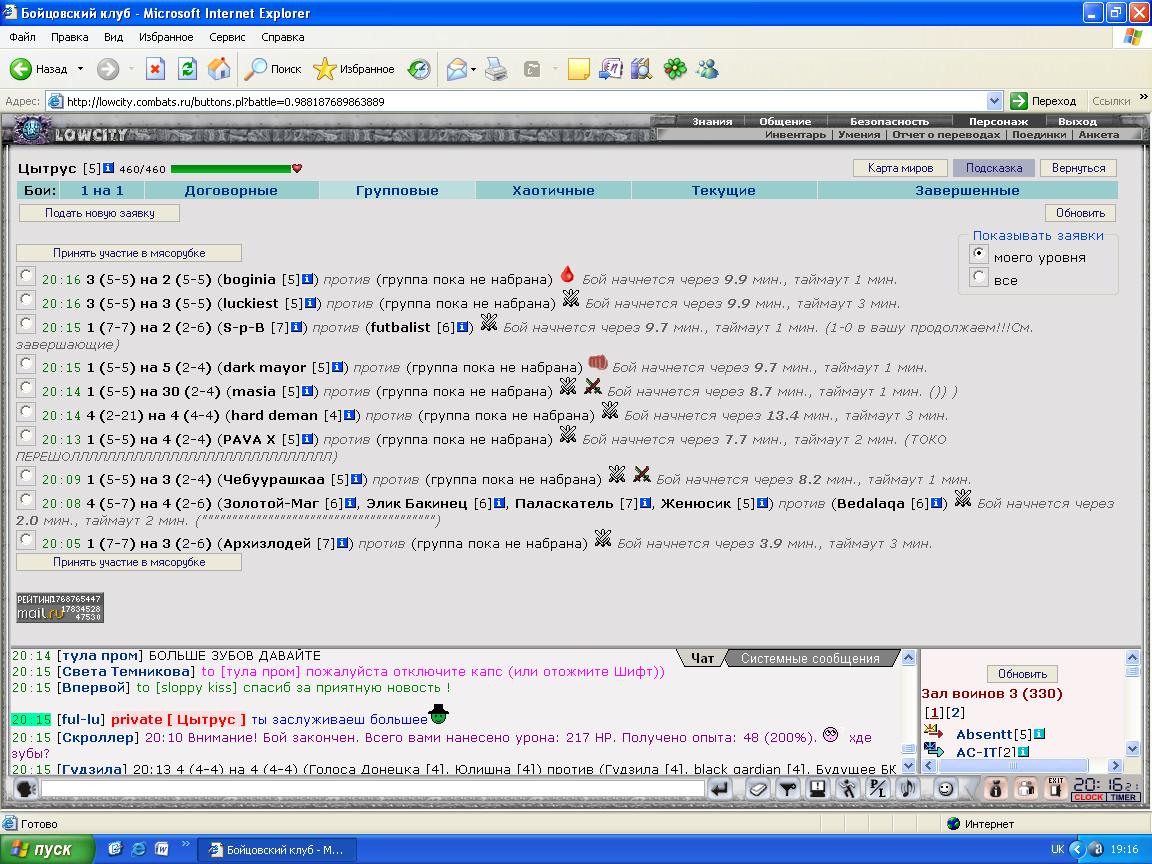This screenshot has width=1152, height=864.
Task: Click the 'Подать новую заявку' button
Action: 99,213
